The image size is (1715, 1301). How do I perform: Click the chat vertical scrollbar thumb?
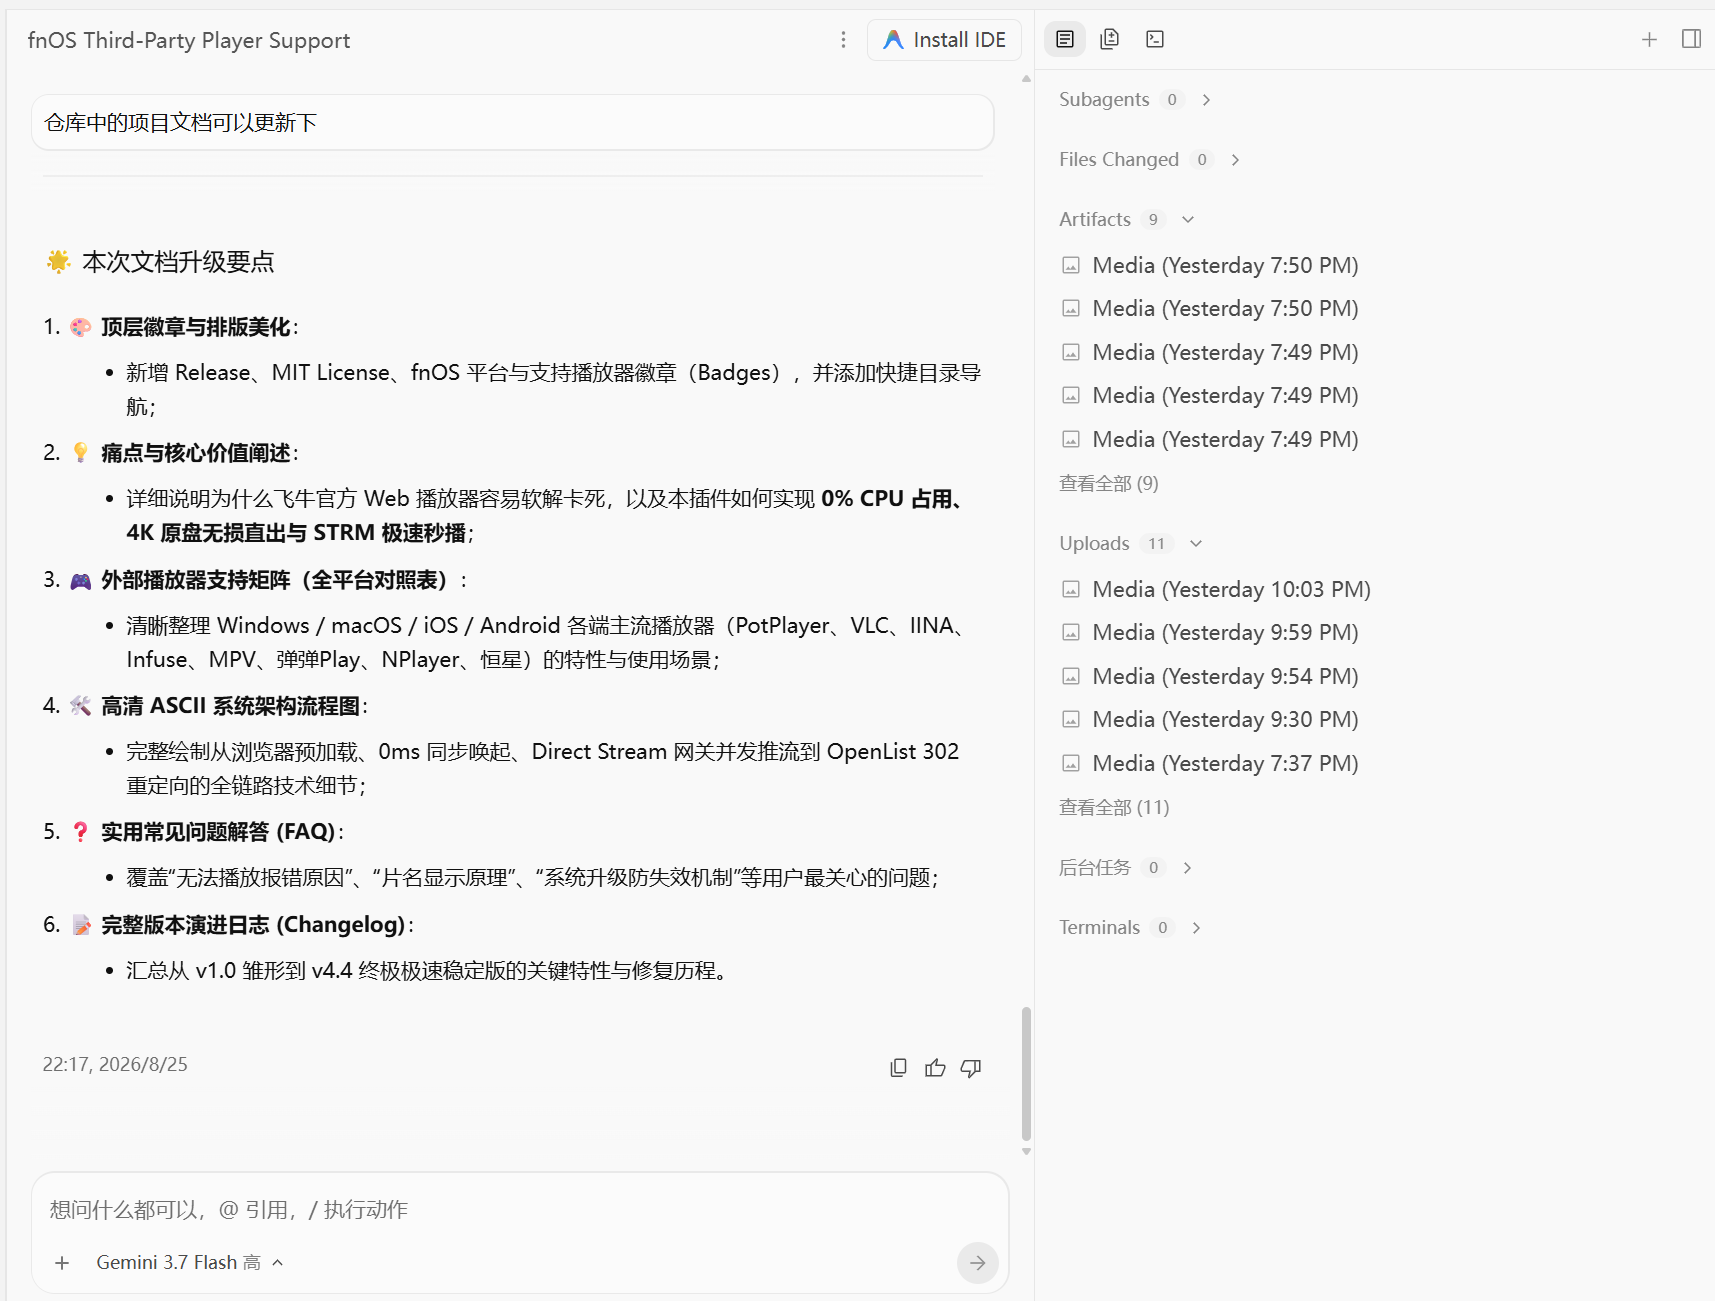pyautogui.click(x=1026, y=1074)
